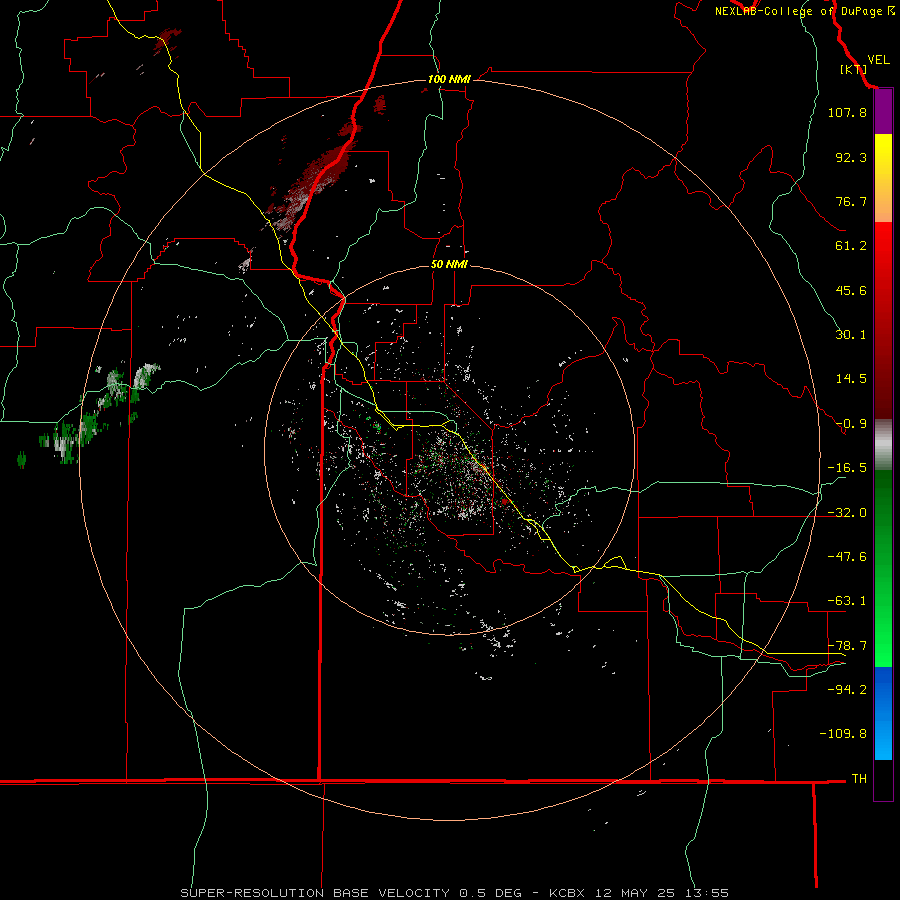Select the 76.7 legend value
This screenshot has width=900, height=900.
(851, 201)
